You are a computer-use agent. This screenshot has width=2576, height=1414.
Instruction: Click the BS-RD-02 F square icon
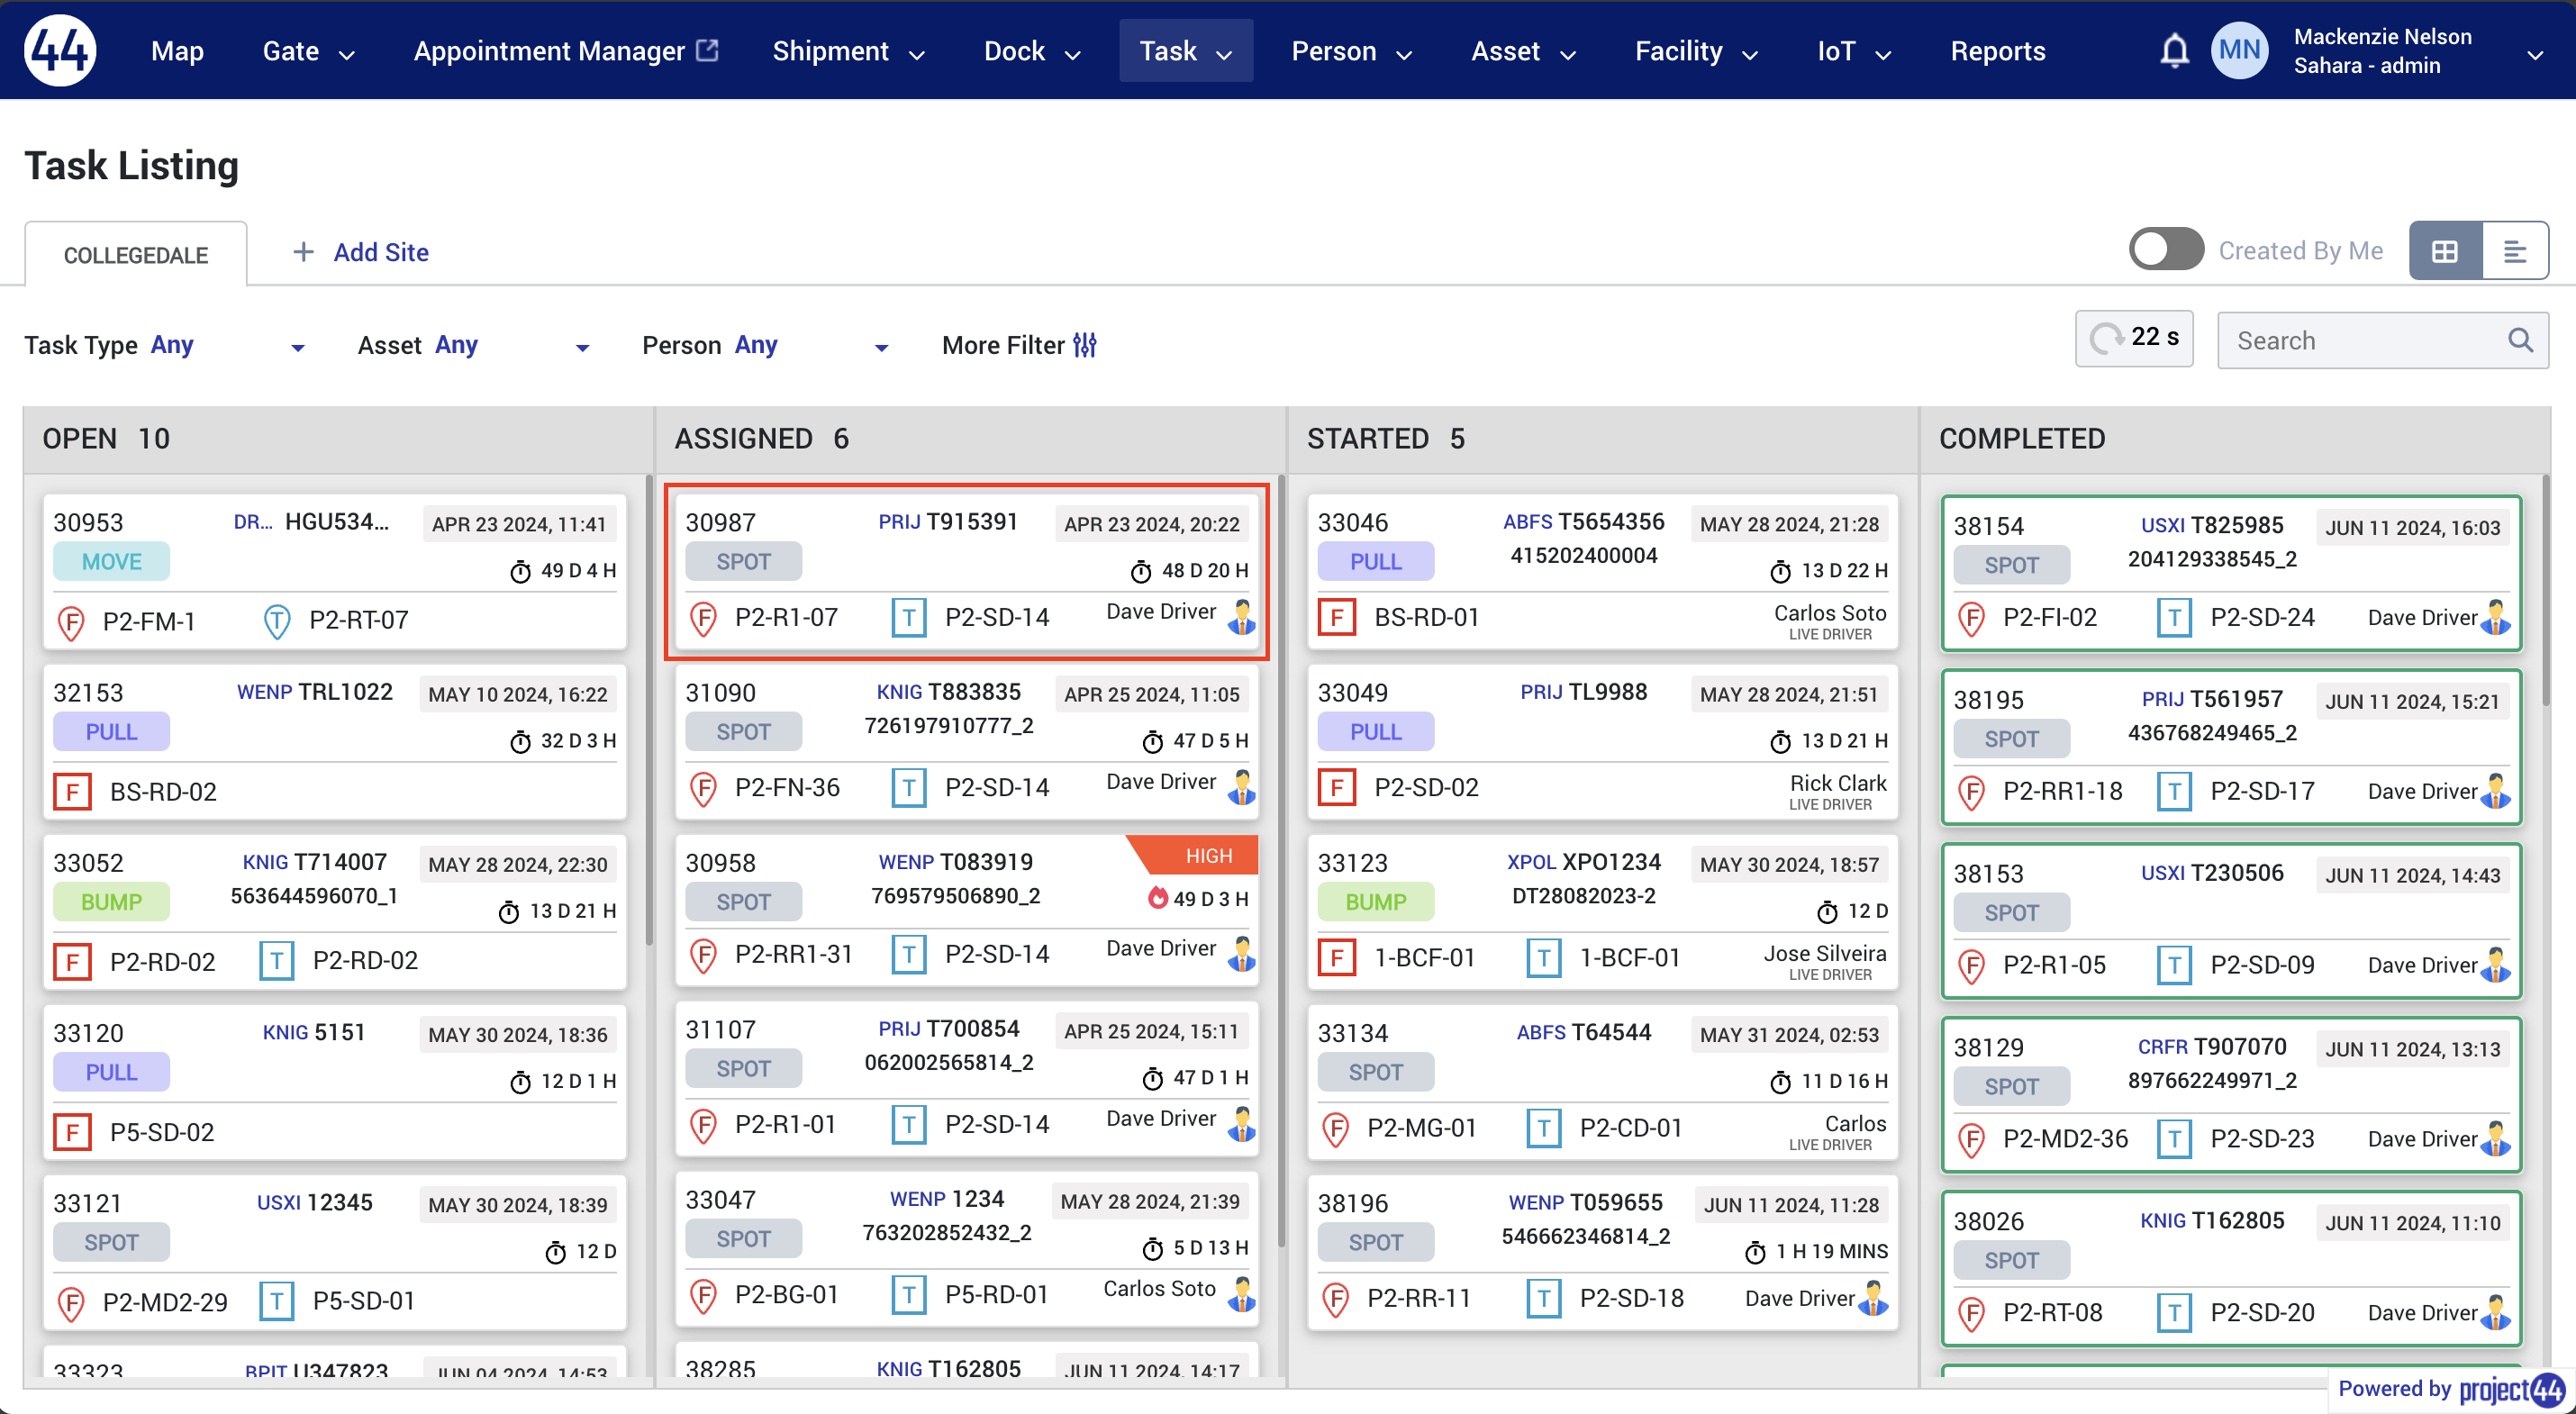(72, 792)
